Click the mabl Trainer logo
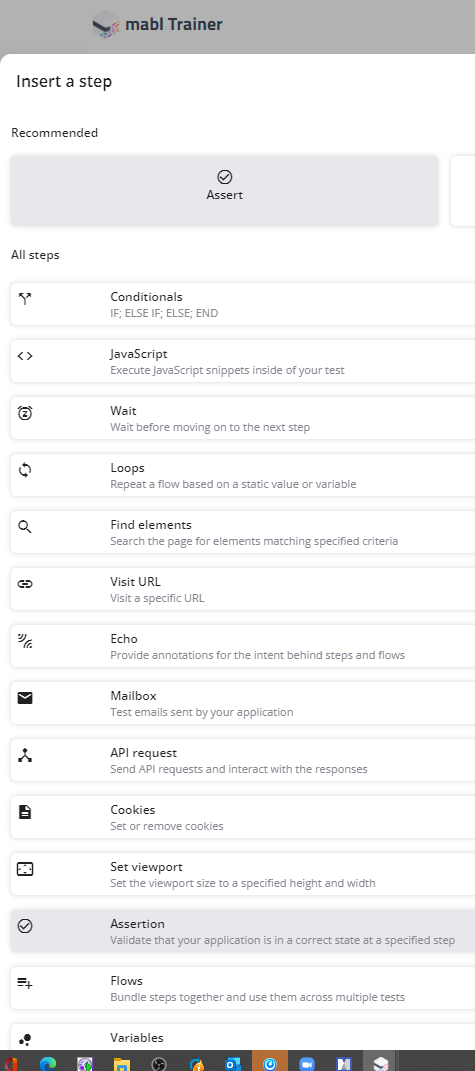Image resolution: width=475 pixels, height=1071 pixels. (157, 25)
